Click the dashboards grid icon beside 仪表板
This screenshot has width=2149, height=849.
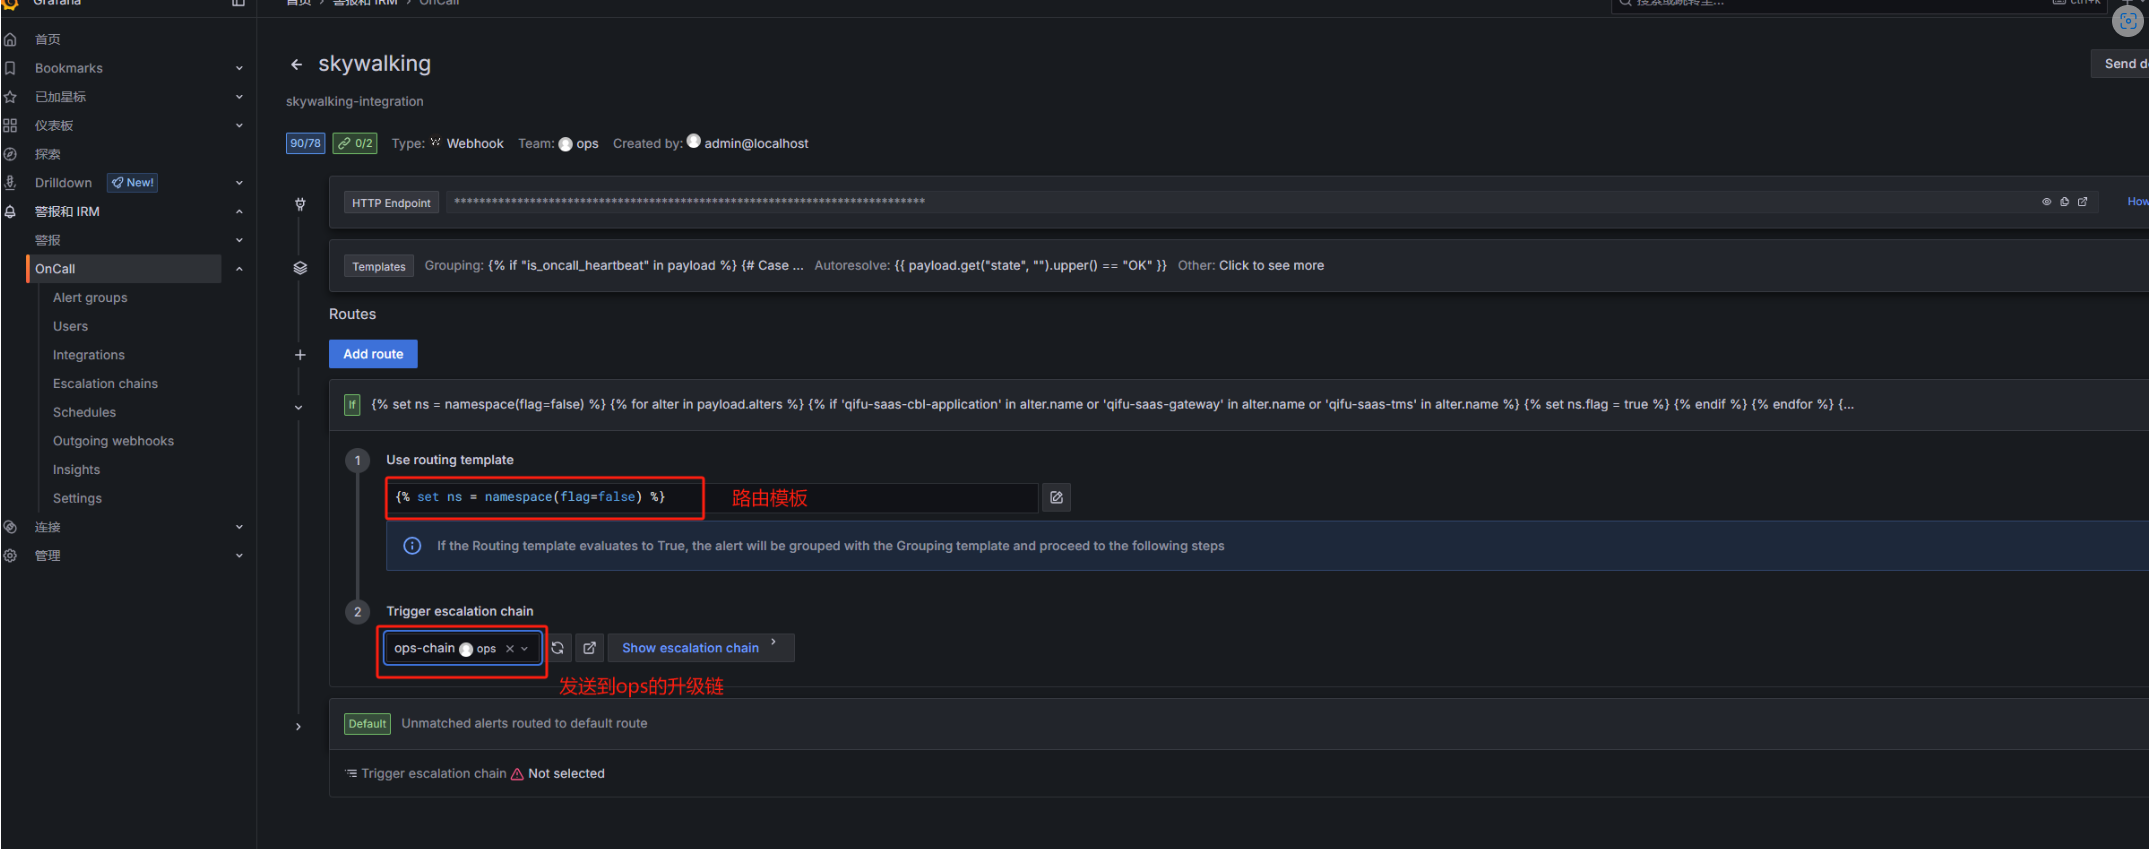pos(10,126)
